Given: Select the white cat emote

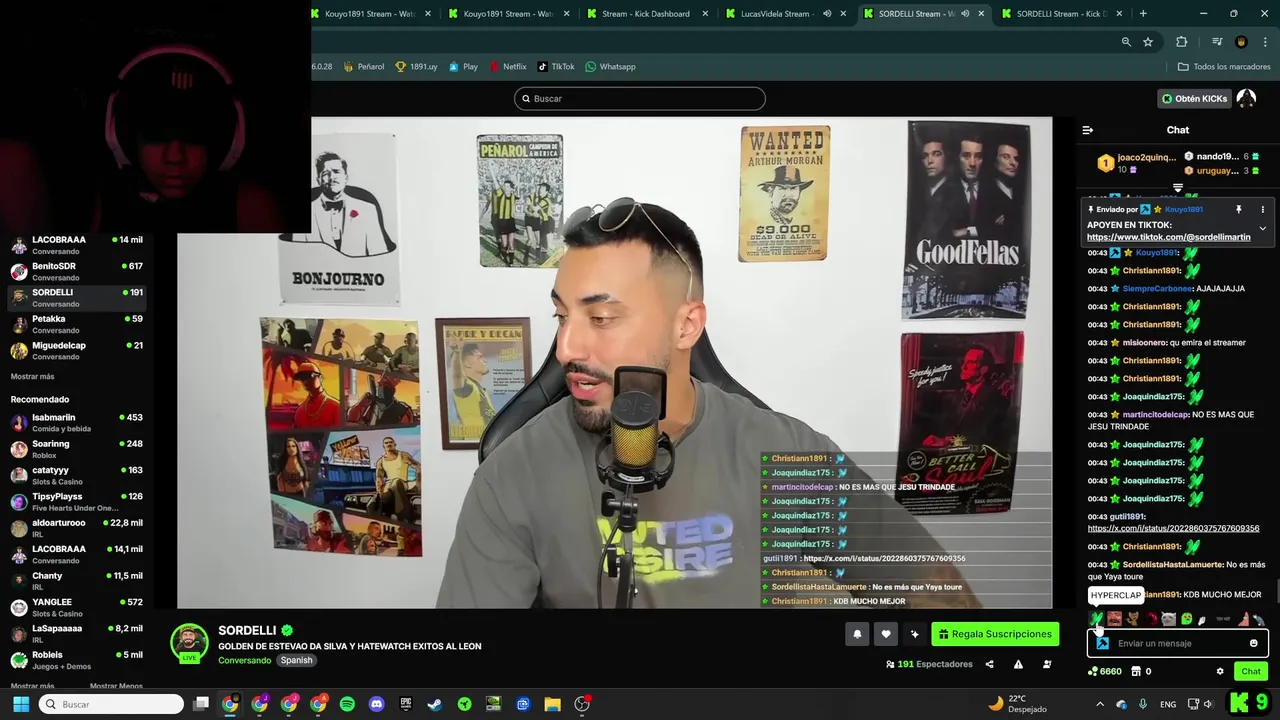Looking at the screenshot, I should point(1168,619).
